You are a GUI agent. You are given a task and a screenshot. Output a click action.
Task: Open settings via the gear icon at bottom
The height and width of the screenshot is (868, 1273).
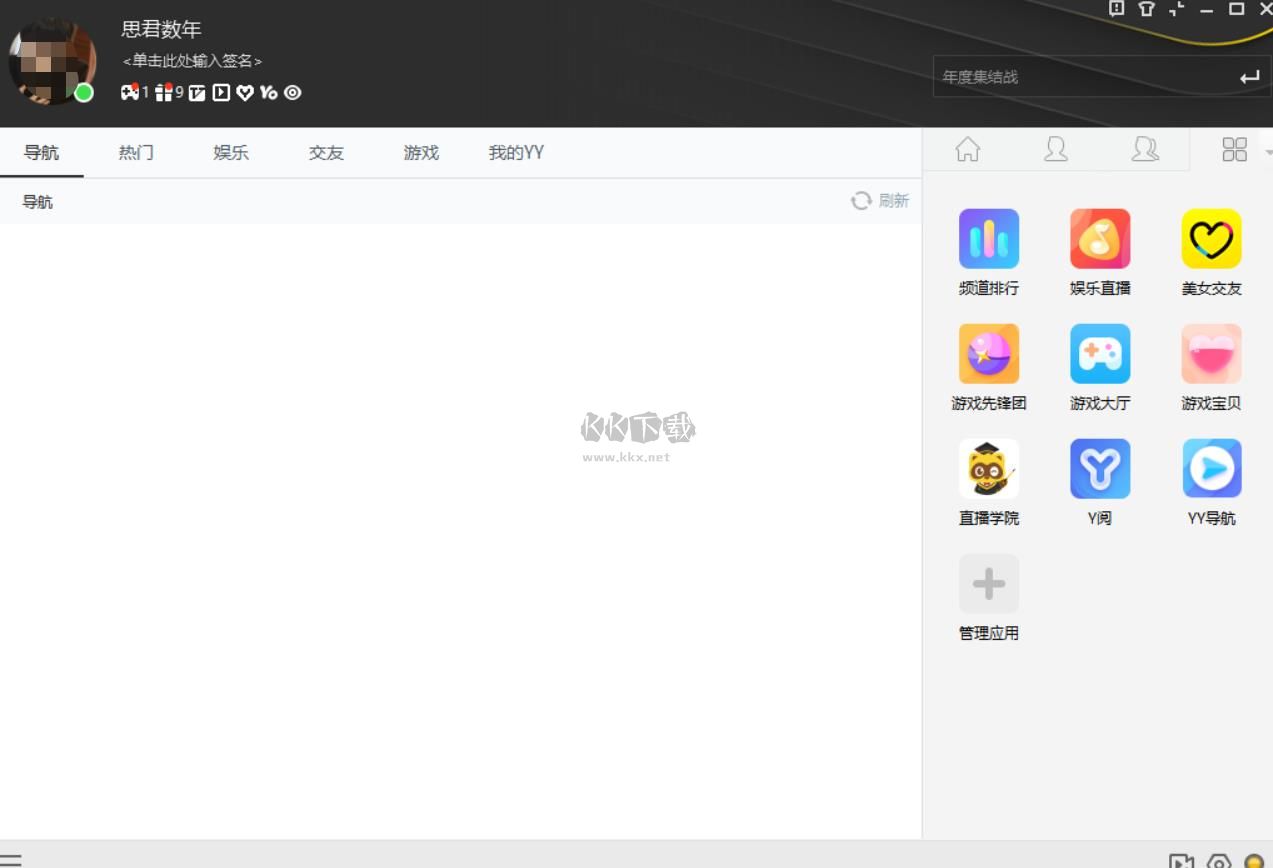1218,861
